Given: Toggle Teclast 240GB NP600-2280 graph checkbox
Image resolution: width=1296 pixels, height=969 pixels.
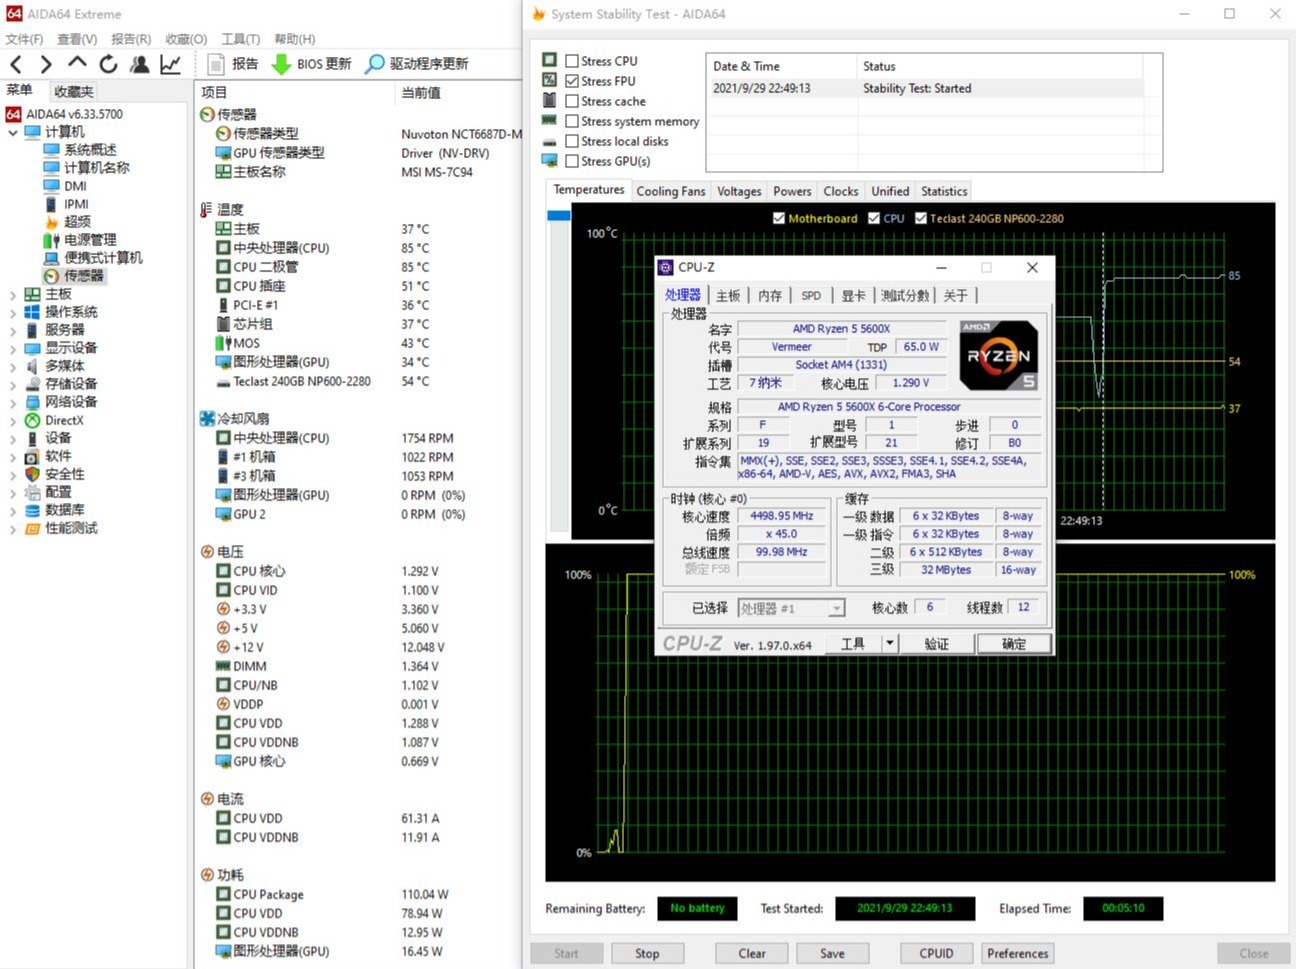Looking at the screenshot, I should click(x=921, y=218).
